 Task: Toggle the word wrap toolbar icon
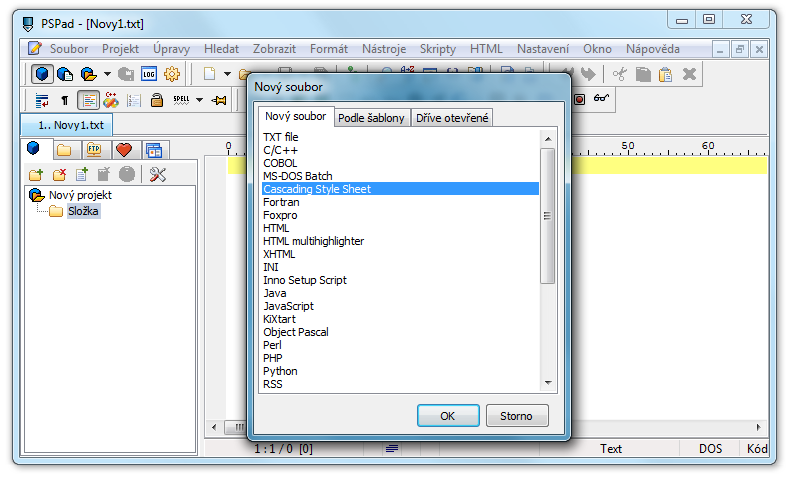tap(42, 99)
